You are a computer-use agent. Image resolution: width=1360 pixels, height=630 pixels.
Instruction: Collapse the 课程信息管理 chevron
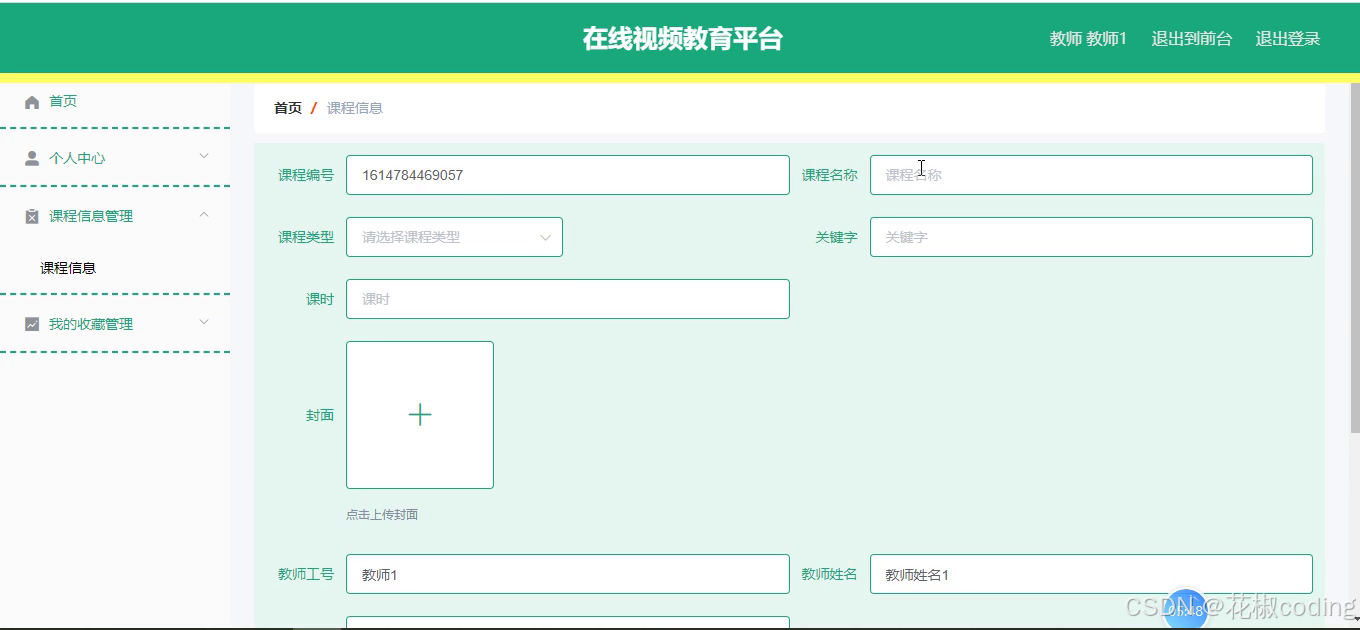204,214
